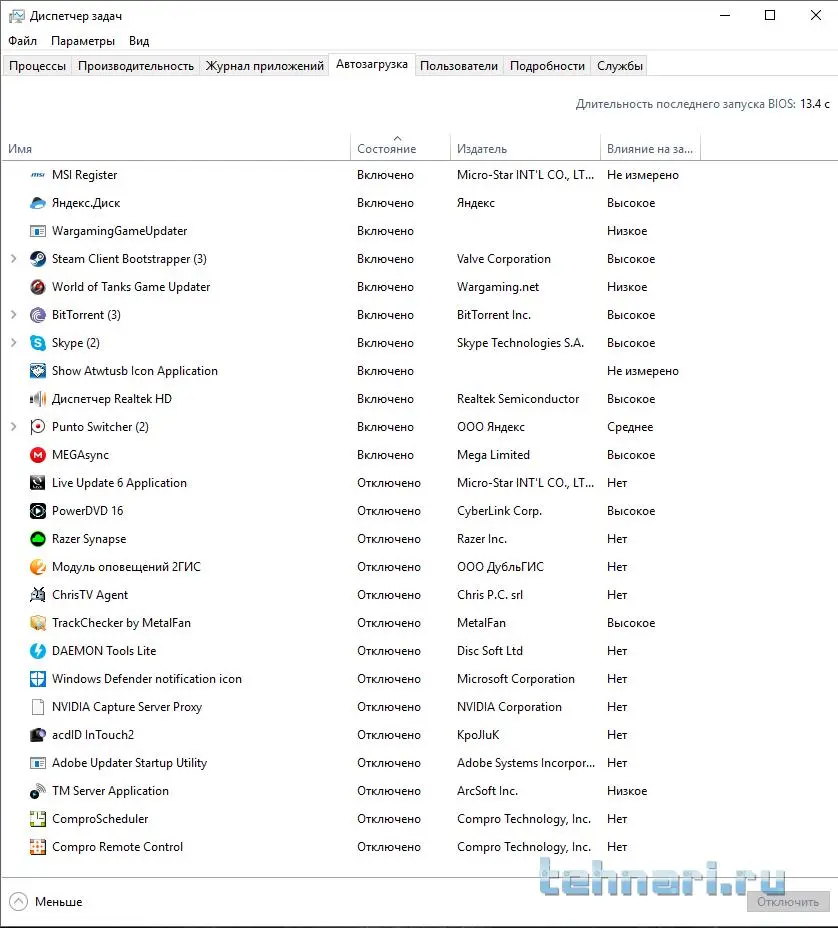Click publisher cell Realtek Semiconductor
Image resolution: width=838 pixels, height=928 pixels.
518,399
